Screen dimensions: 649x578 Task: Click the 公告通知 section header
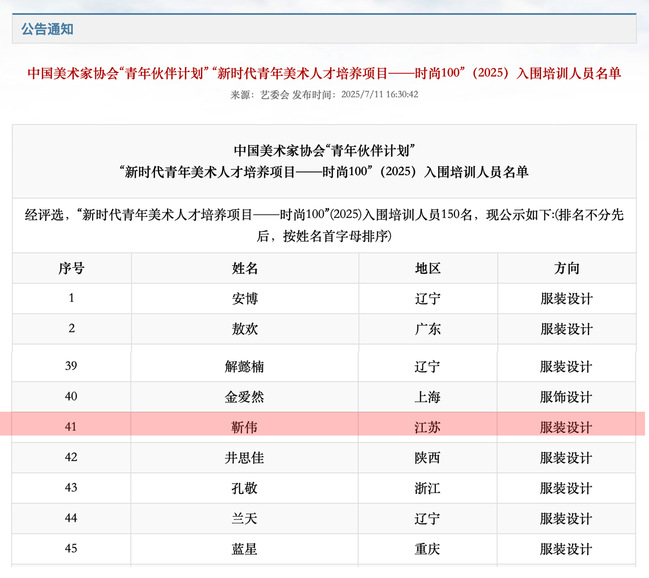point(47,29)
